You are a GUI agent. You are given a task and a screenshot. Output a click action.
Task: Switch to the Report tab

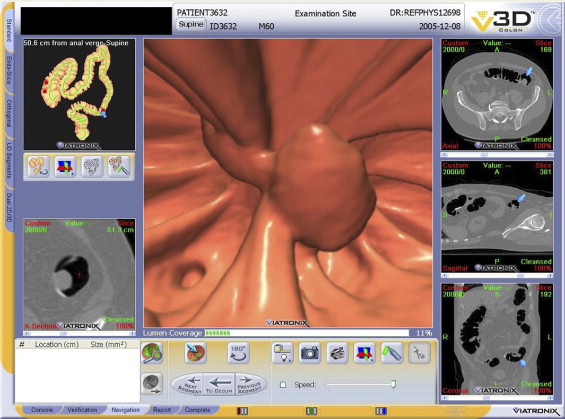162,410
